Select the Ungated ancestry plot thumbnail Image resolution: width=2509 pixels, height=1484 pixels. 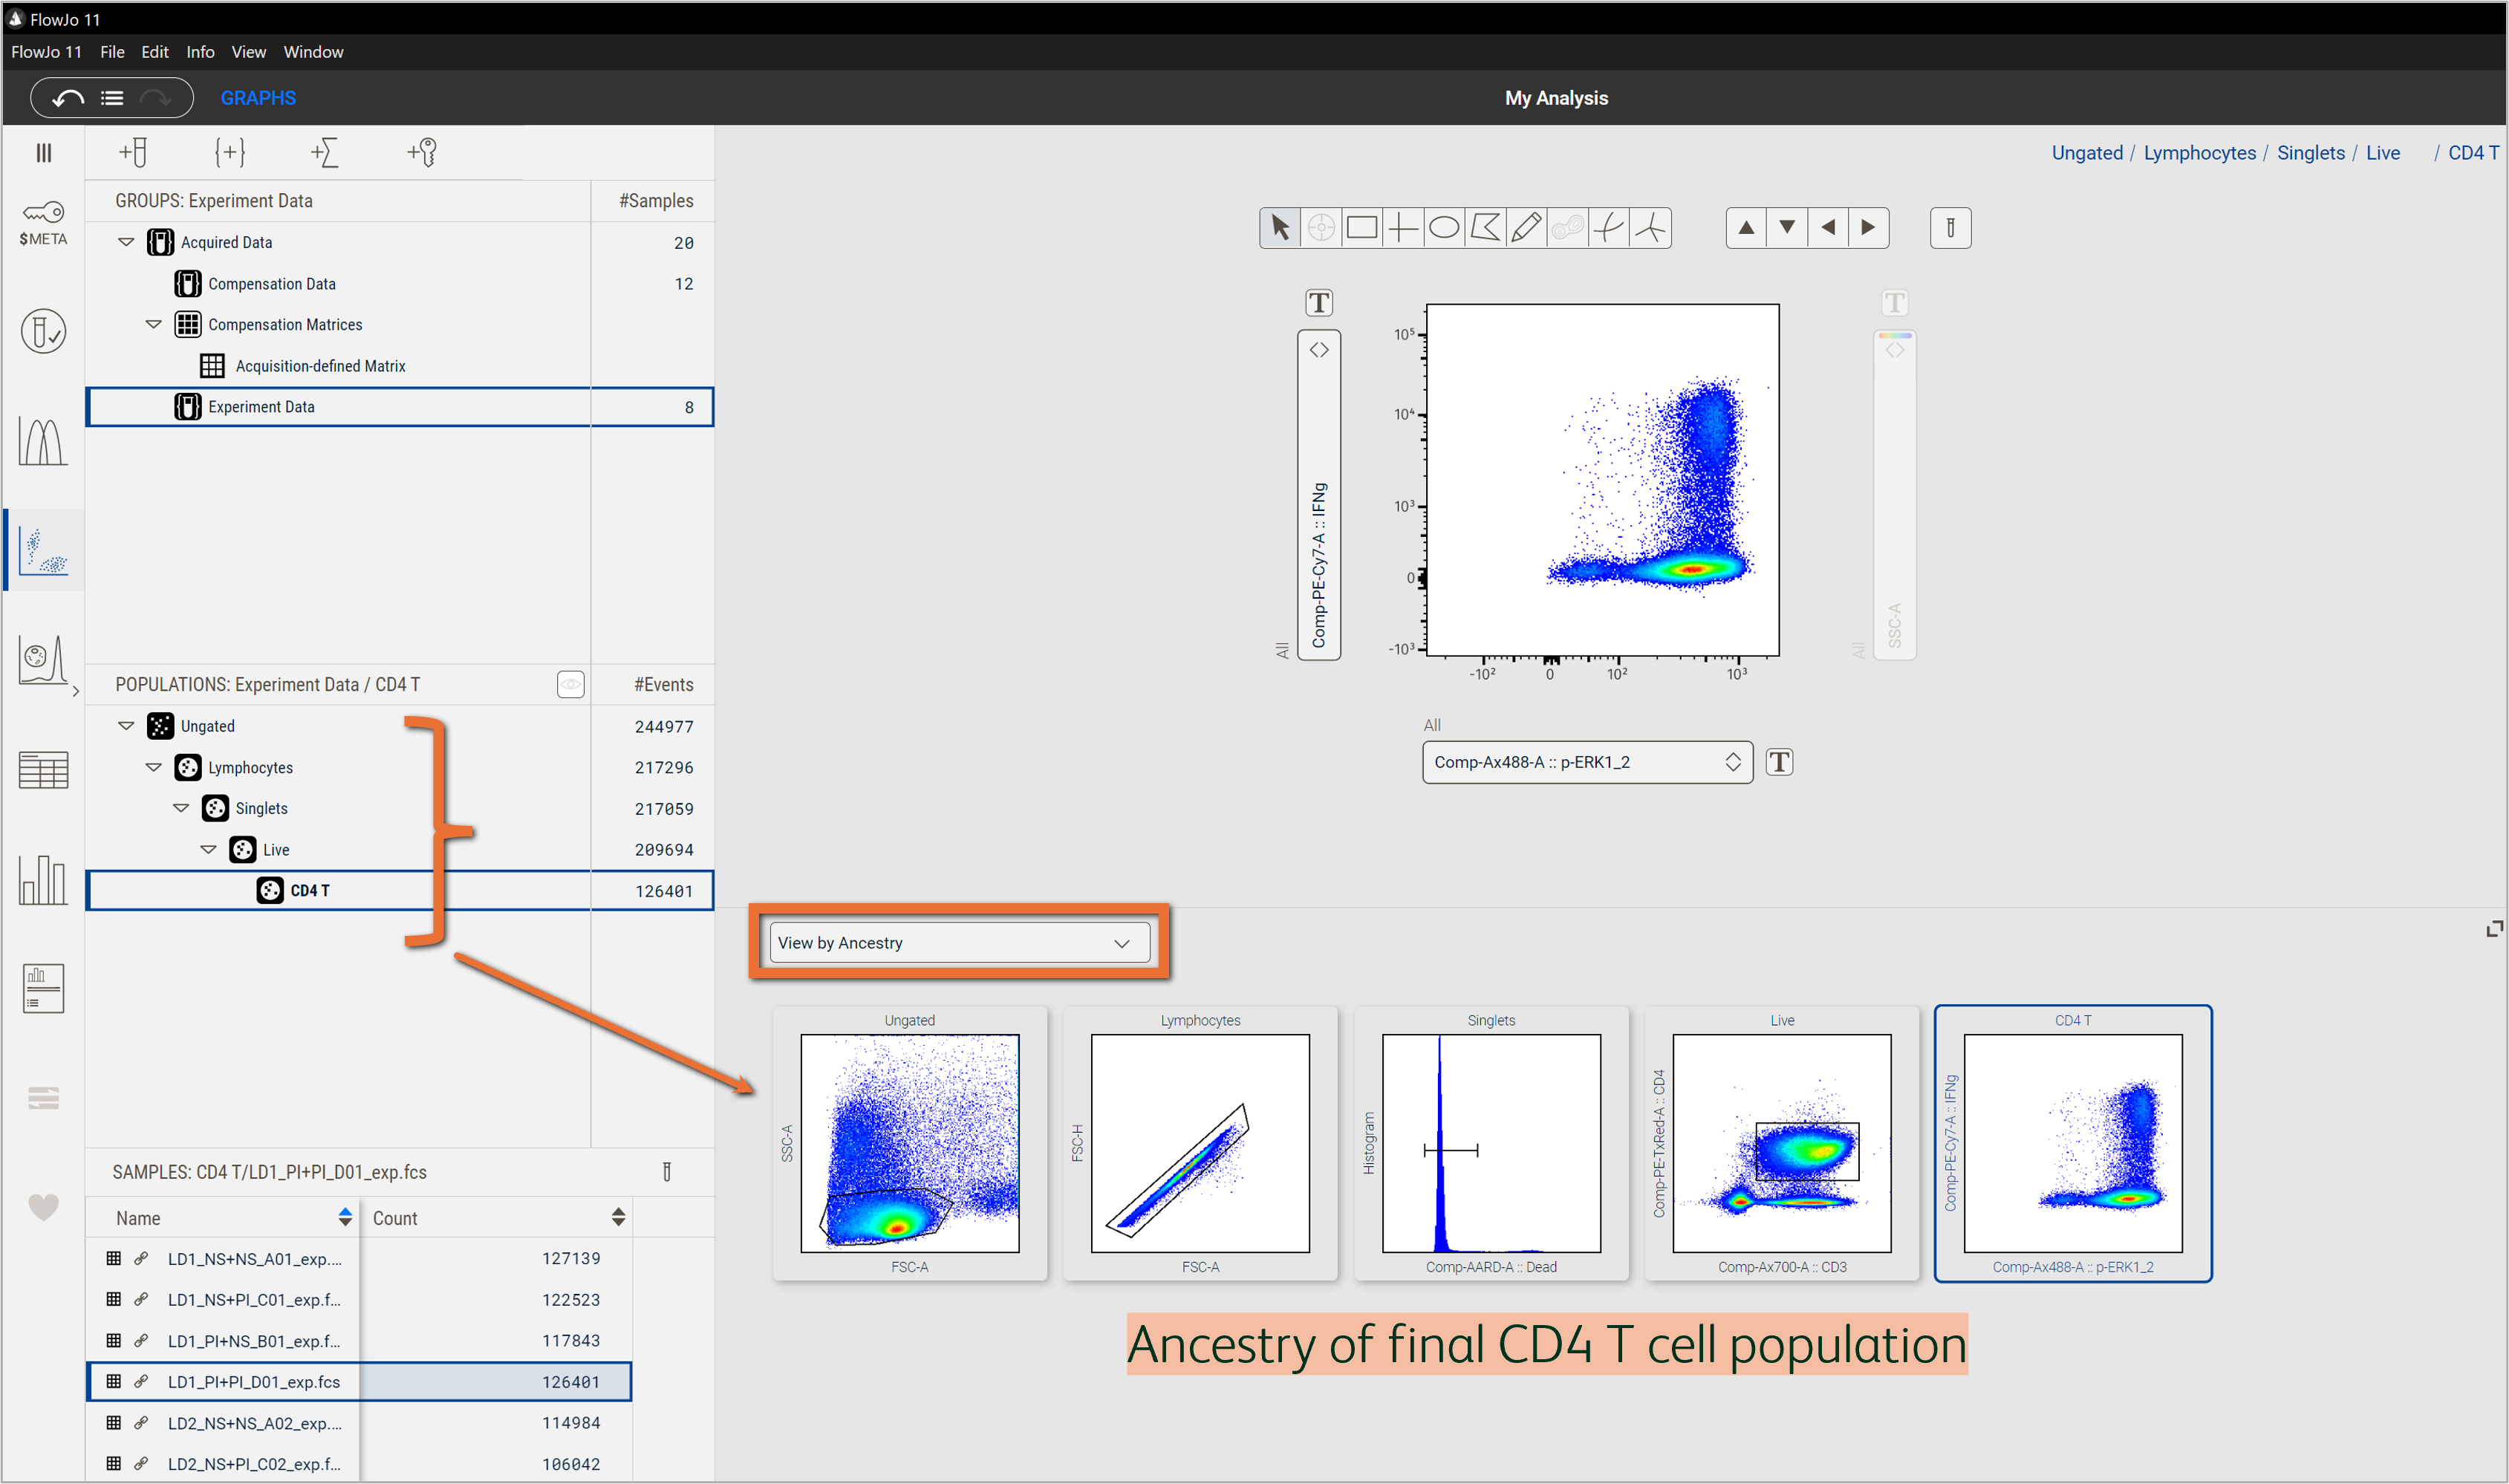click(910, 1143)
